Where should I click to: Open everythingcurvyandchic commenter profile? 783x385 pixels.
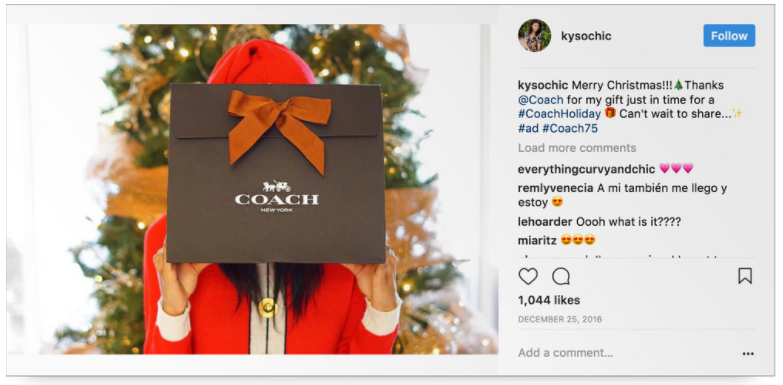pyautogui.click(x=586, y=169)
